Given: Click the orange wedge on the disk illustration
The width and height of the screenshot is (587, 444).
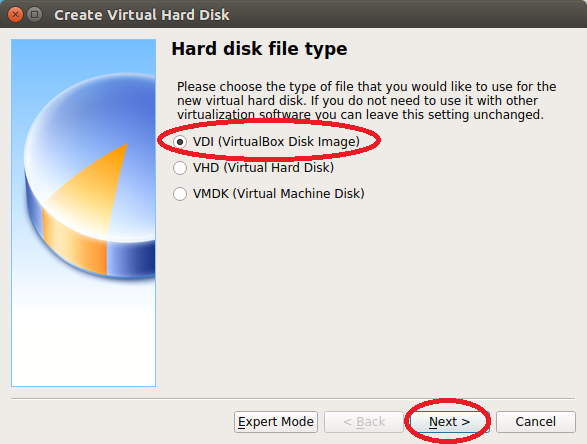Looking at the screenshot, I should pos(99,187).
